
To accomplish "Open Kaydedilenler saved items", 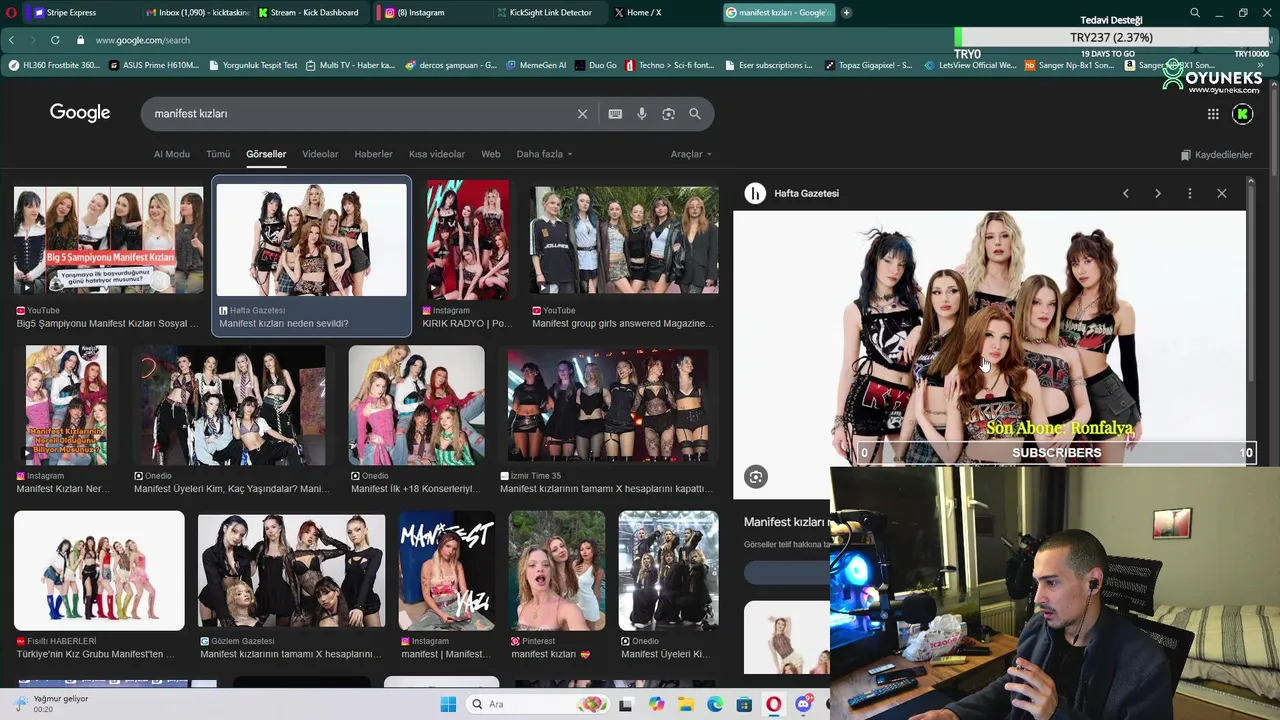I will click(1216, 155).
